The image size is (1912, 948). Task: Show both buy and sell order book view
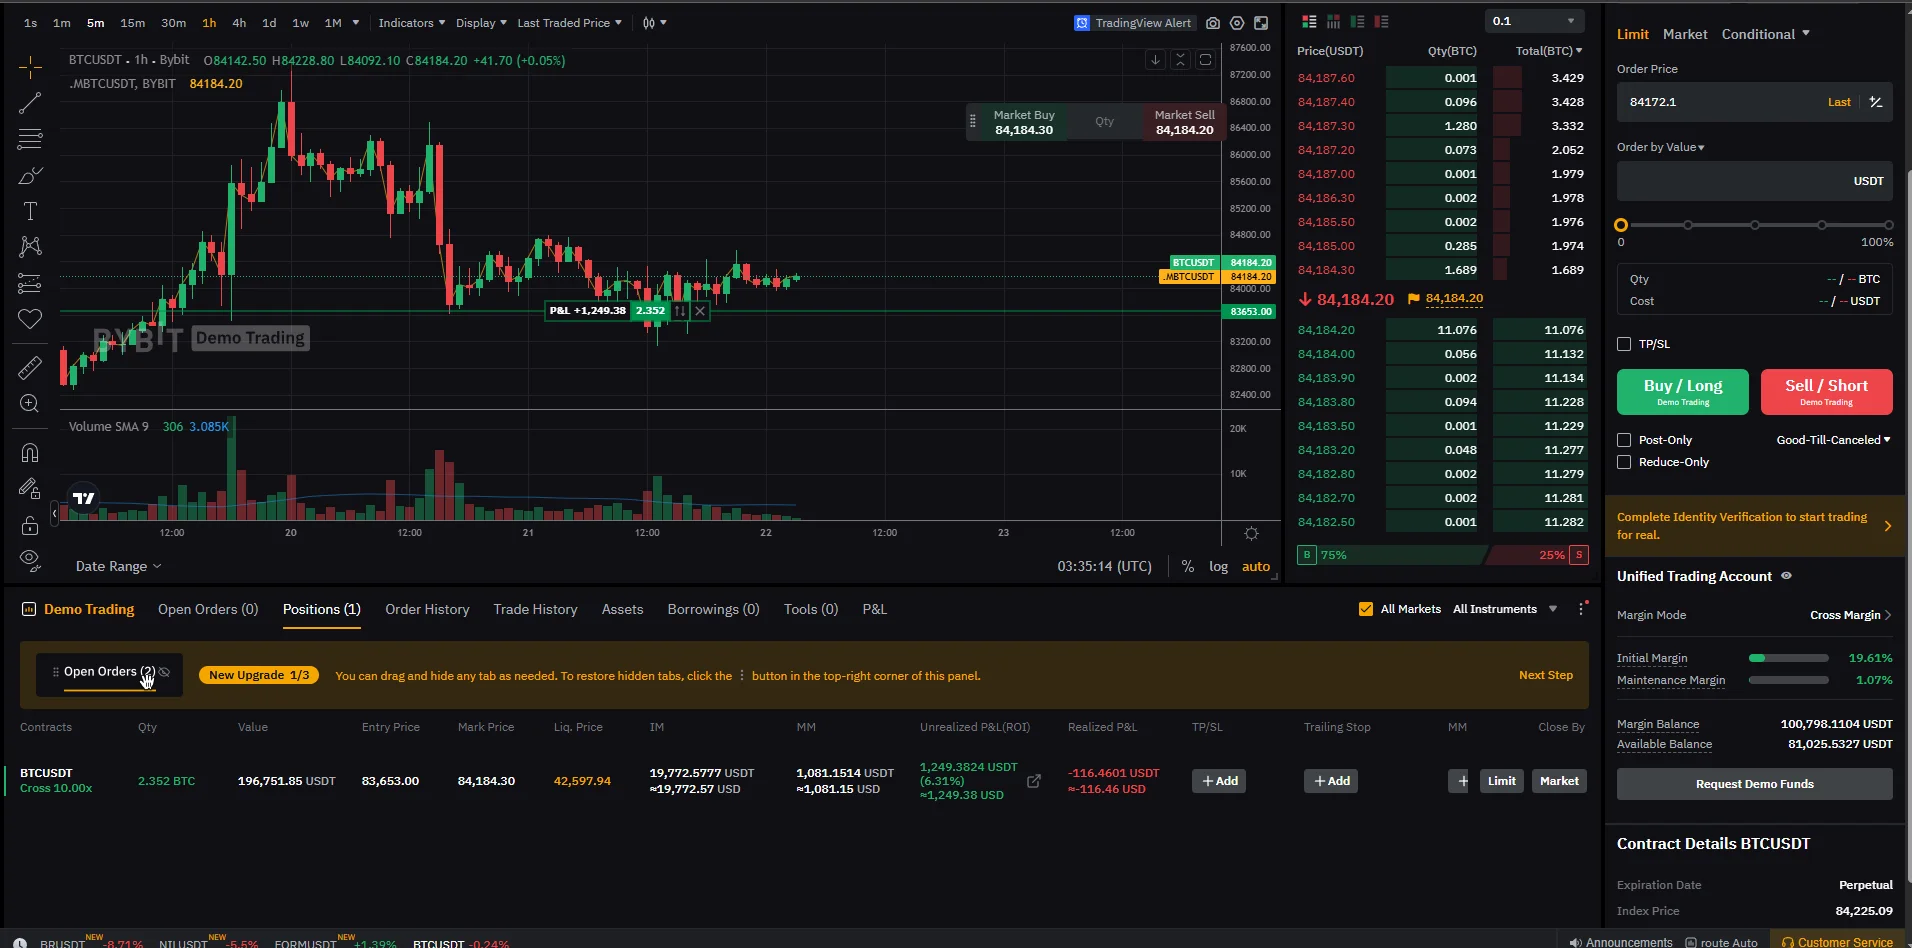tap(1309, 21)
